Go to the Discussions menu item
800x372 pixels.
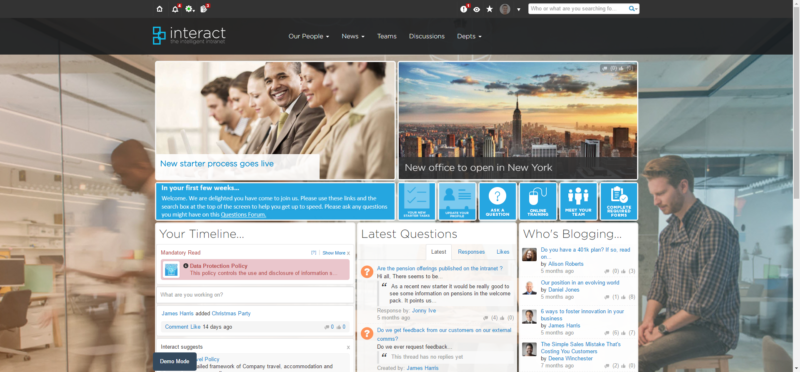[x=427, y=36]
